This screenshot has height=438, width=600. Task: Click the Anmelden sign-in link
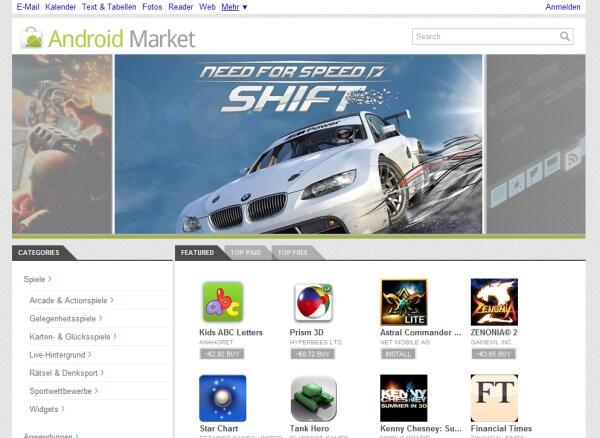pos(562,7)
